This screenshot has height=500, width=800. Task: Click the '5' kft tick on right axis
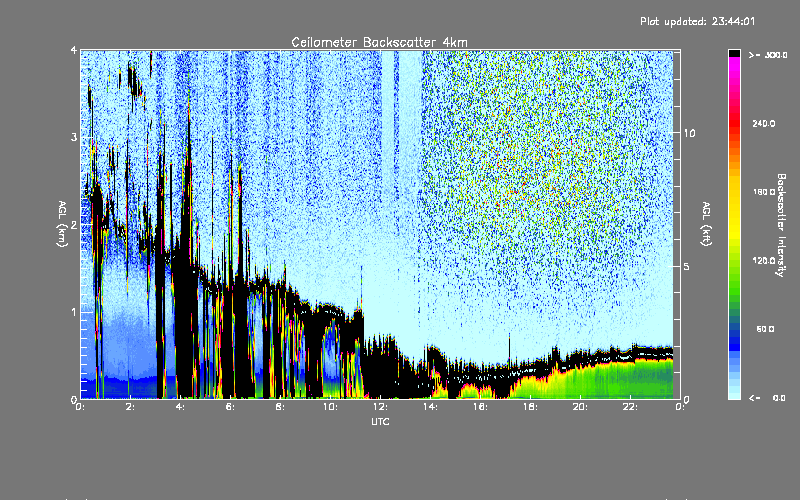pos(687,266)
